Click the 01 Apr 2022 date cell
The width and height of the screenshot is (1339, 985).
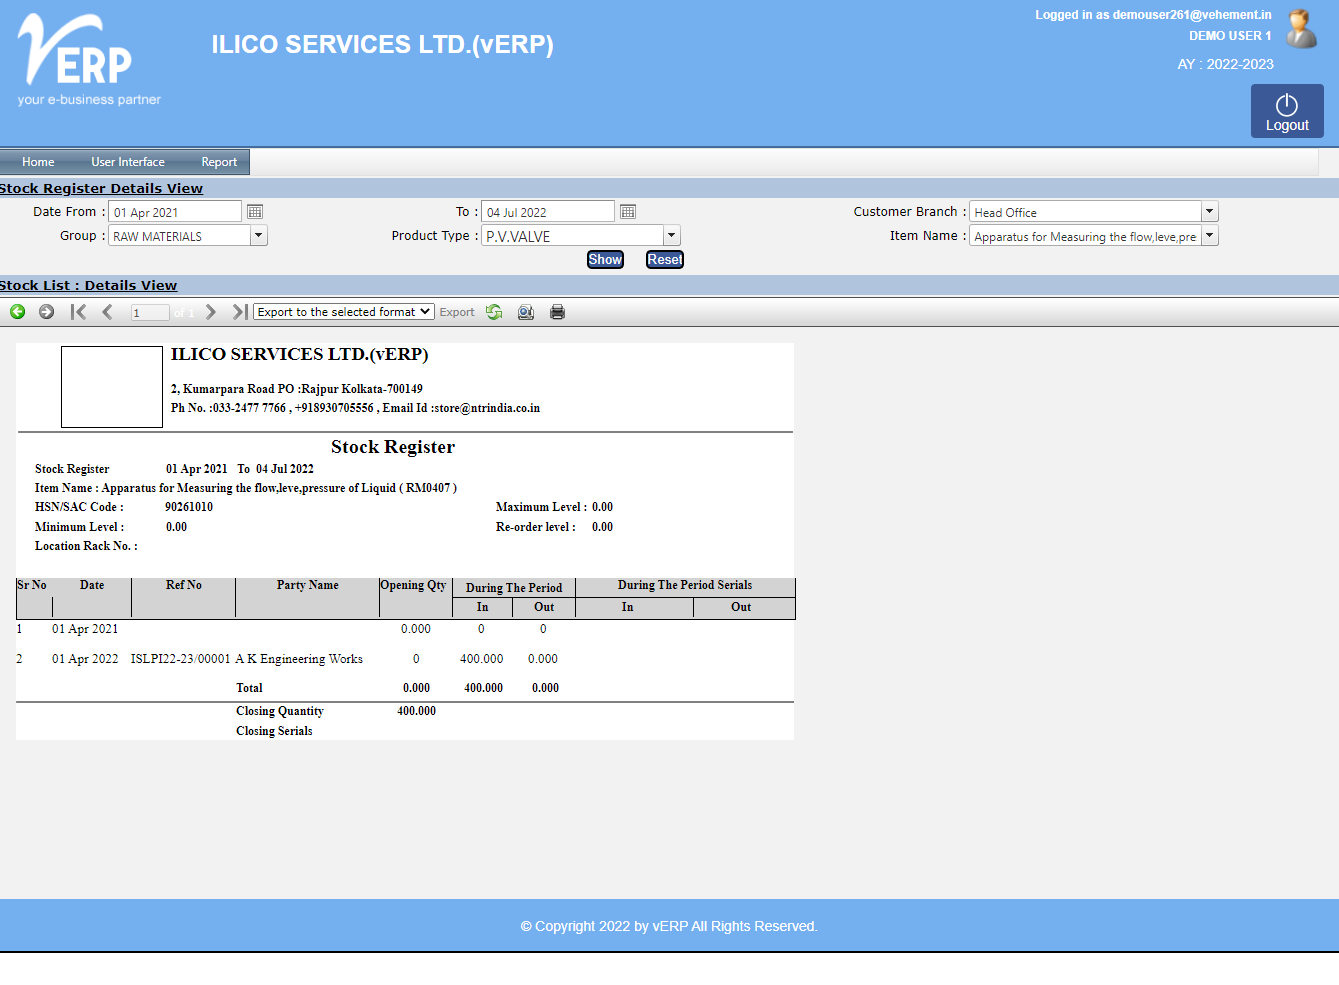point(85,659)
